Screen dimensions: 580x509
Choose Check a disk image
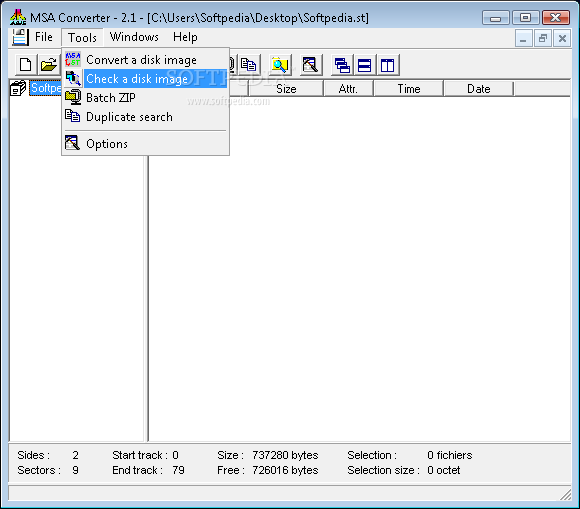coord(145,79)
